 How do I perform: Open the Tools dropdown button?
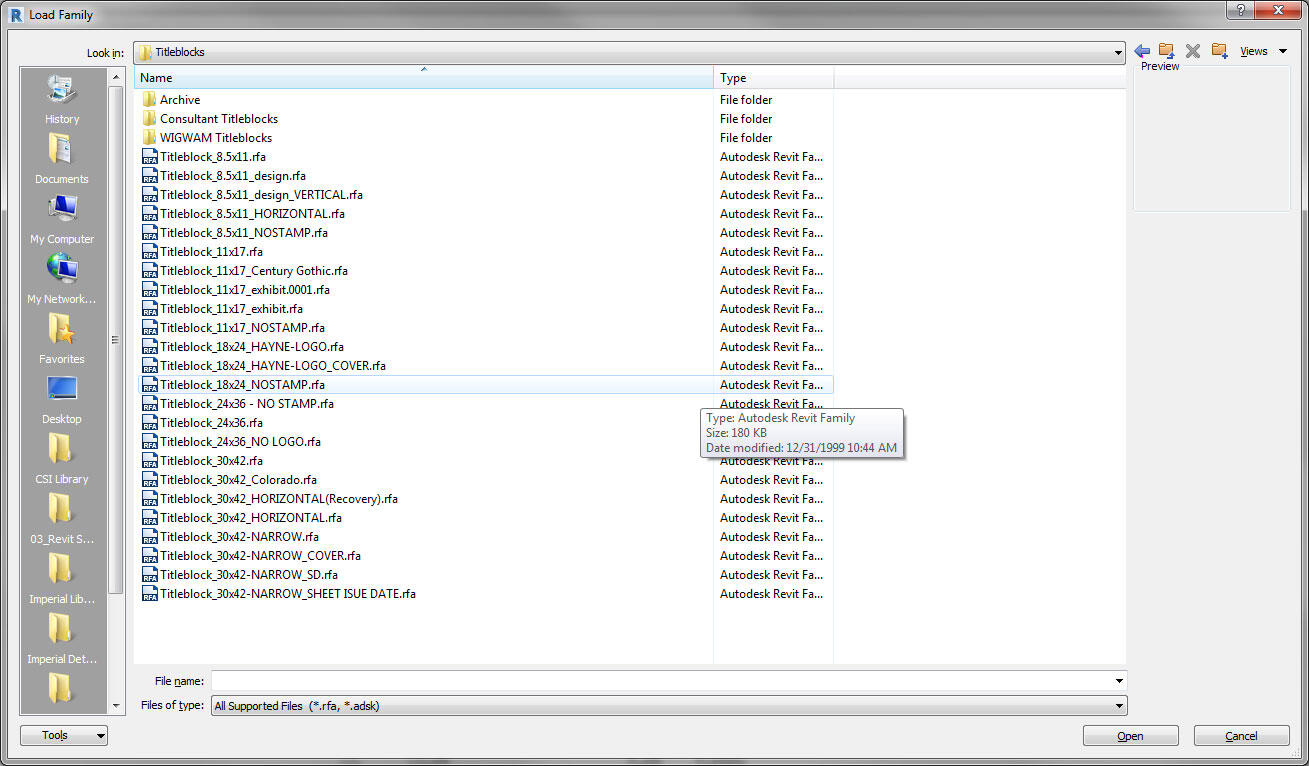tap(64, 736)
